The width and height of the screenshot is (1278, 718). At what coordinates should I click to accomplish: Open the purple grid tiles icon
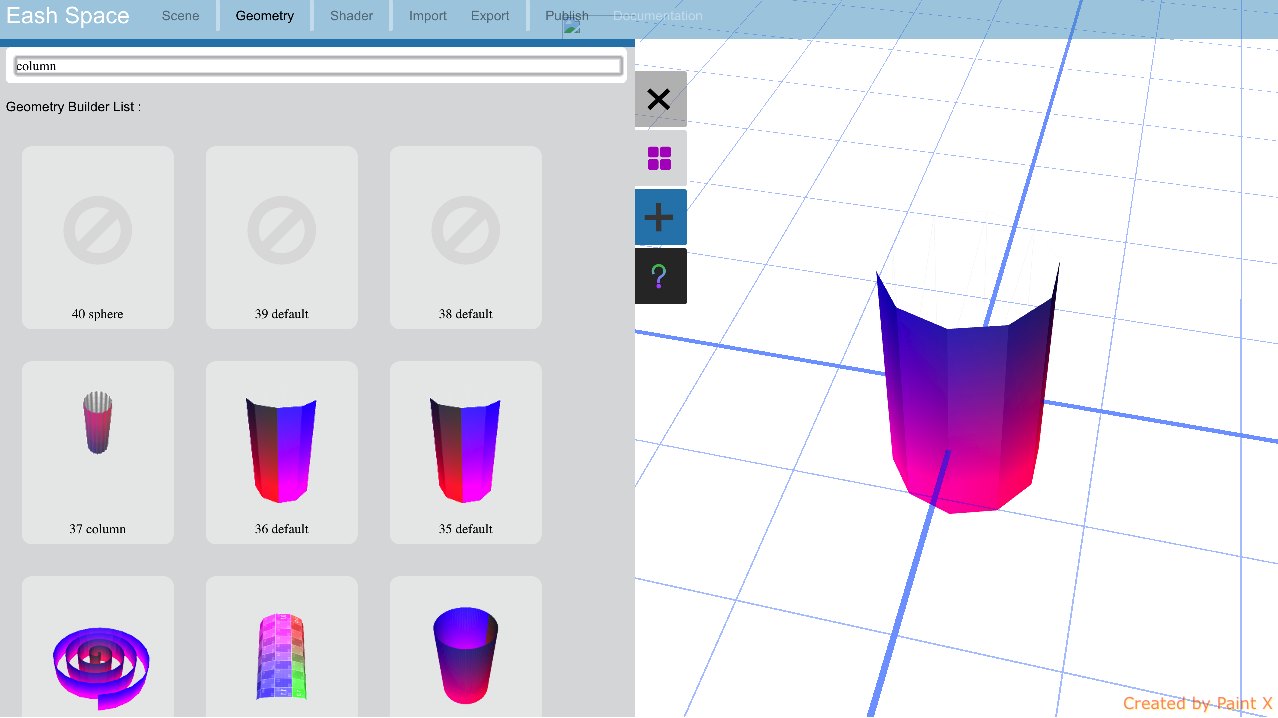tap(660, 158)
